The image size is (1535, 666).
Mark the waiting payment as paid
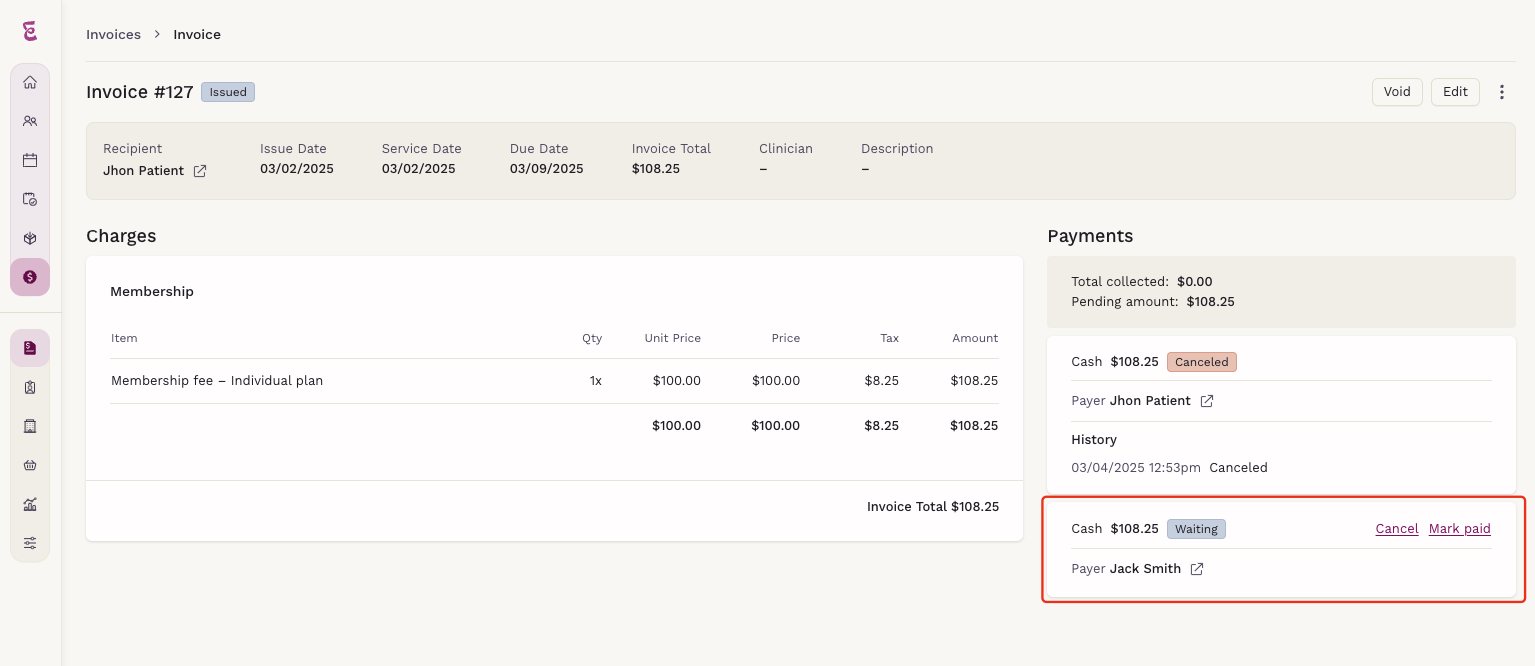(x=1460, y=529)
